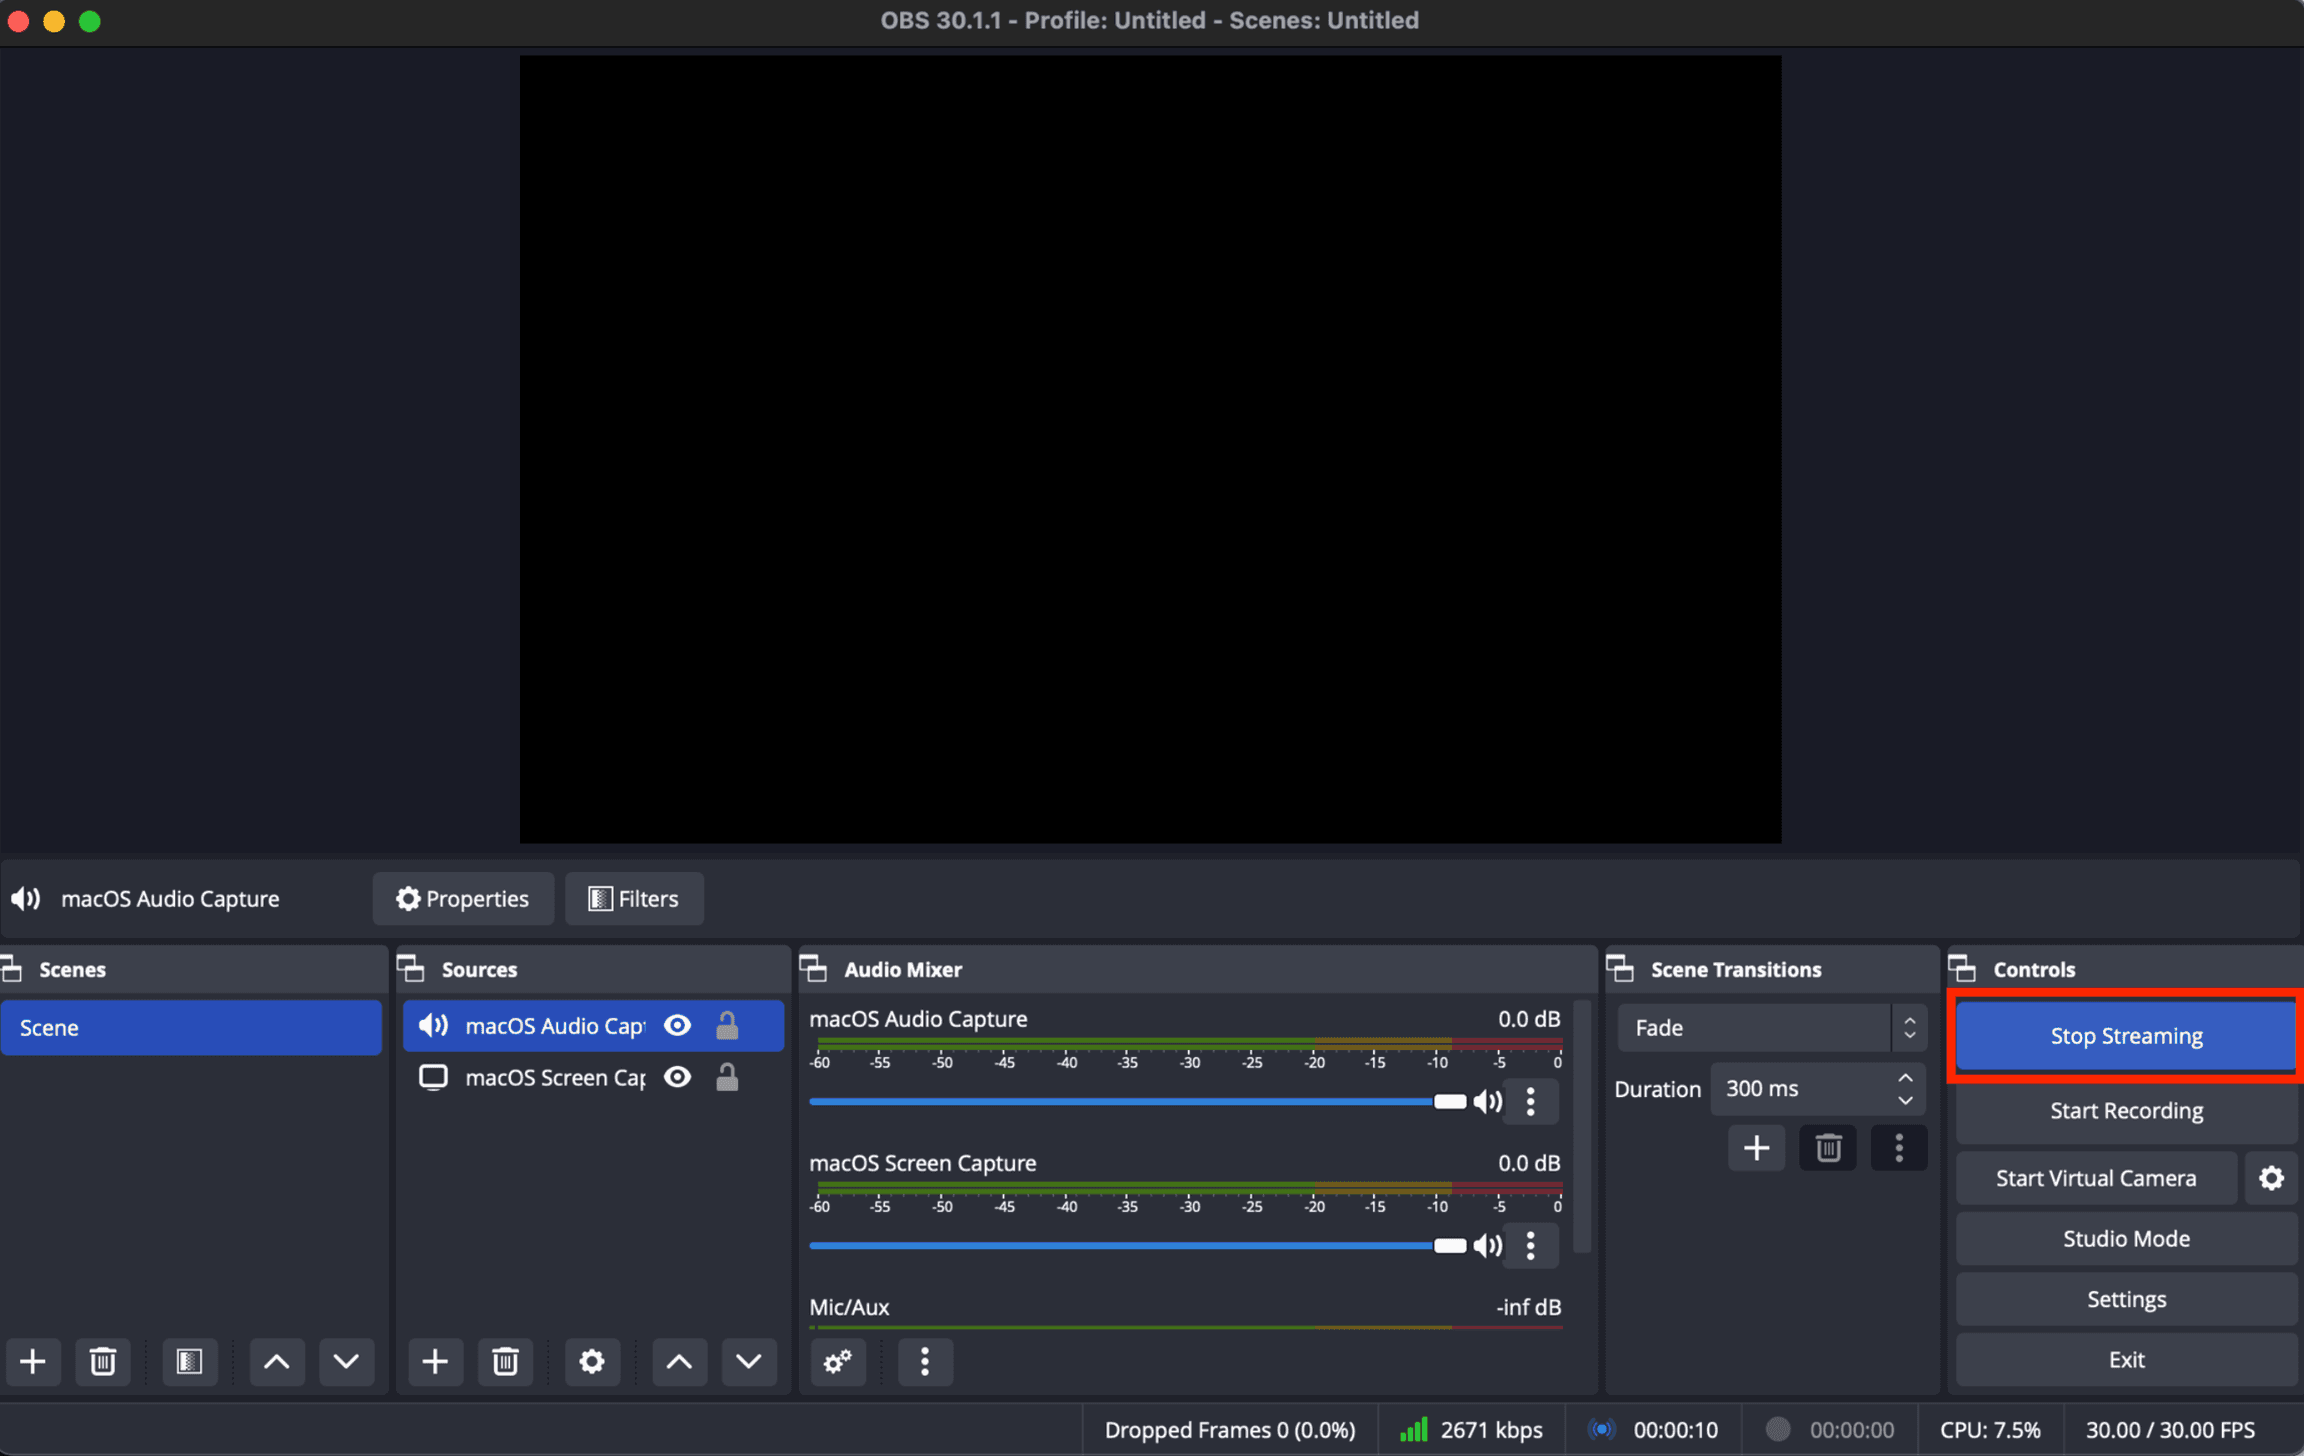Undock the Sources panel icon

coord(412,969)
